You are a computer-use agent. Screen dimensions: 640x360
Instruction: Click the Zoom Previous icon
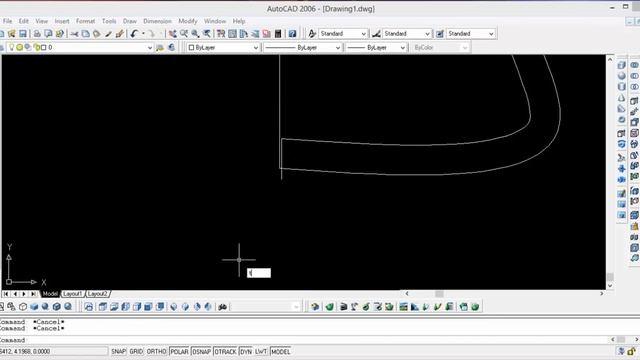[x=207, y=33]
